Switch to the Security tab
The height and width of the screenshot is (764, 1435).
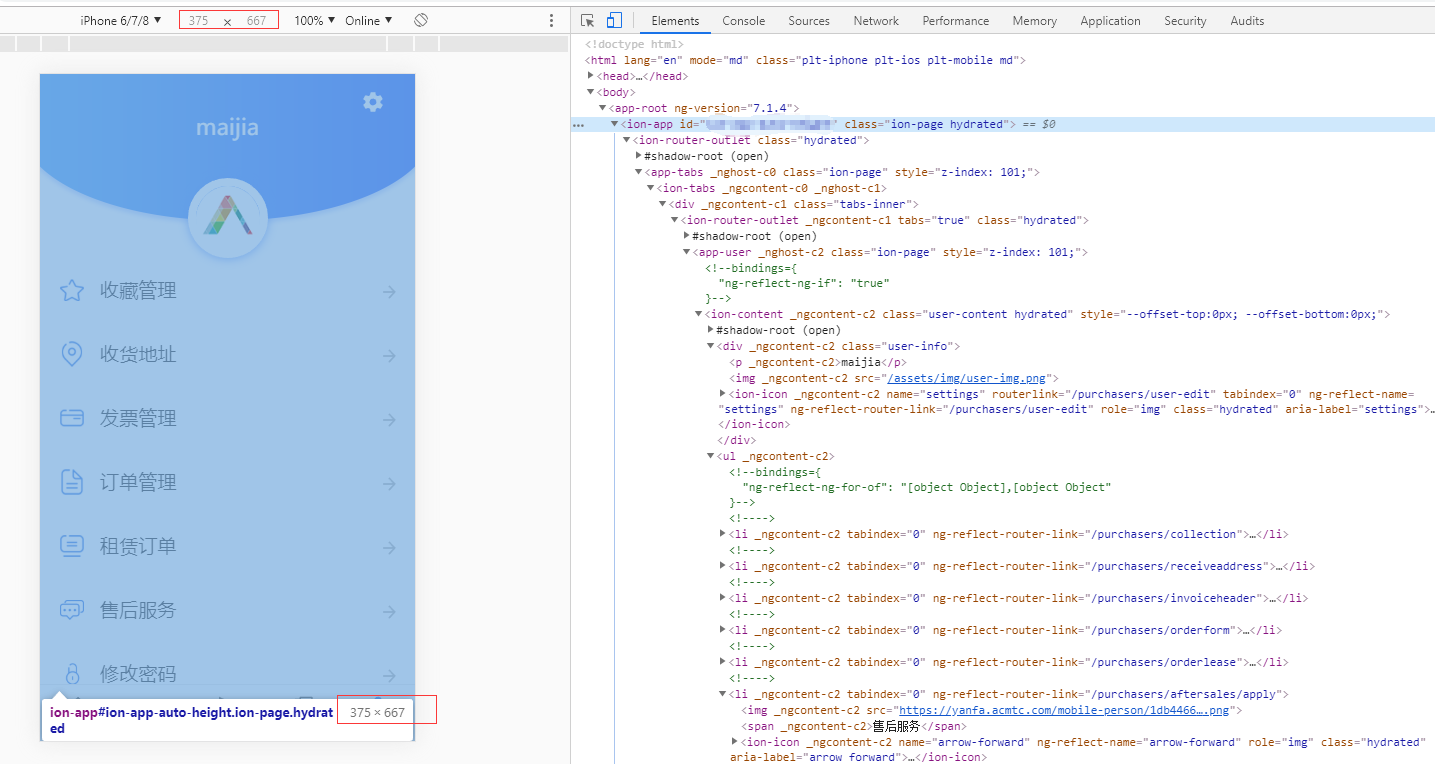pos(1185,20)
